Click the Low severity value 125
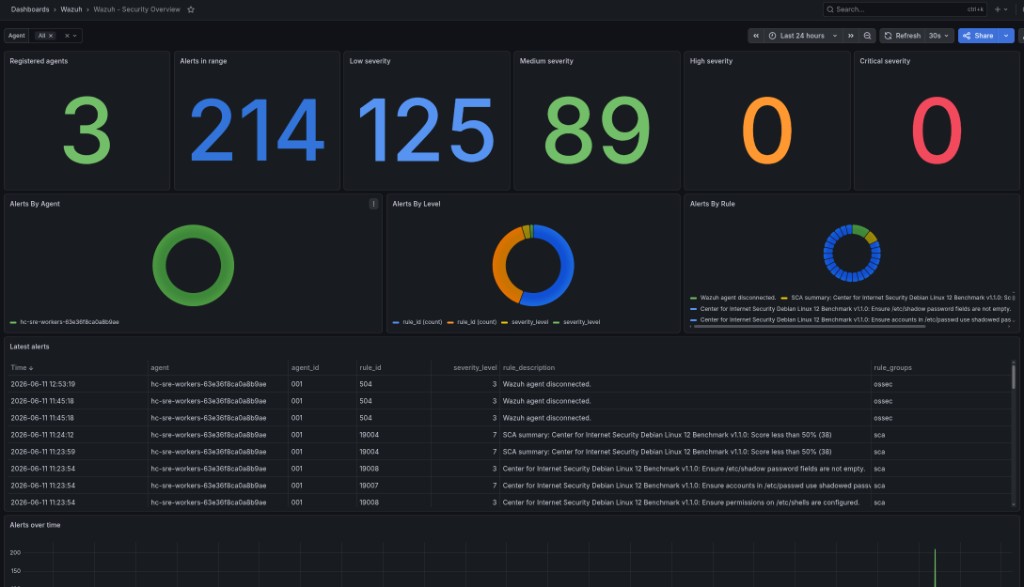Image resolution: width=1024 pixels, height=587 pixels. click(x=426, y=130)
